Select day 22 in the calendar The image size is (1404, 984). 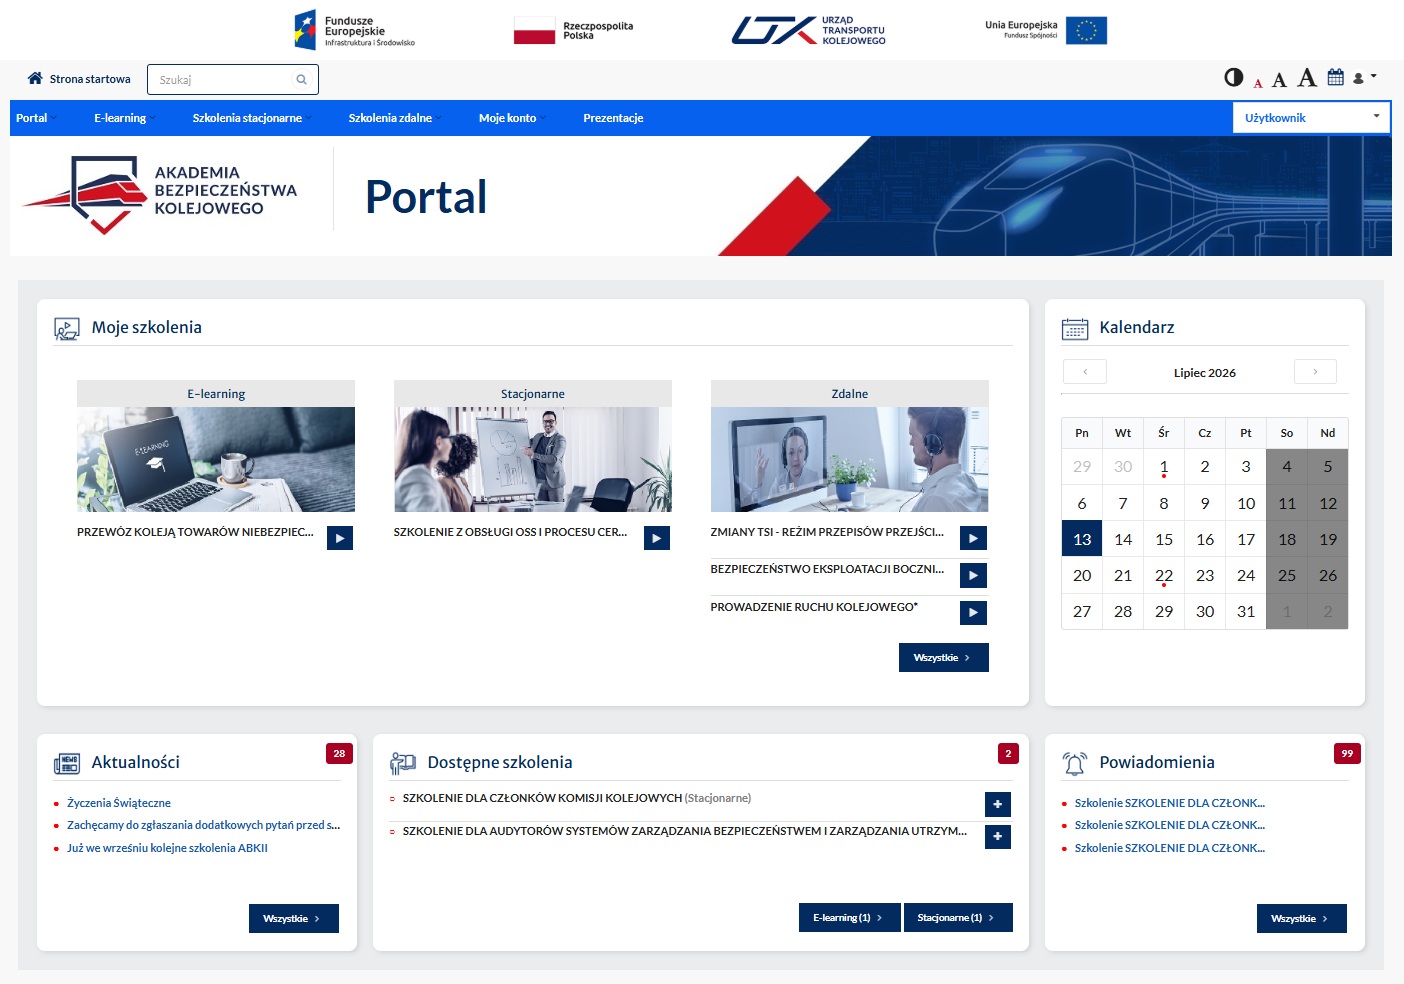[1164, 576]
